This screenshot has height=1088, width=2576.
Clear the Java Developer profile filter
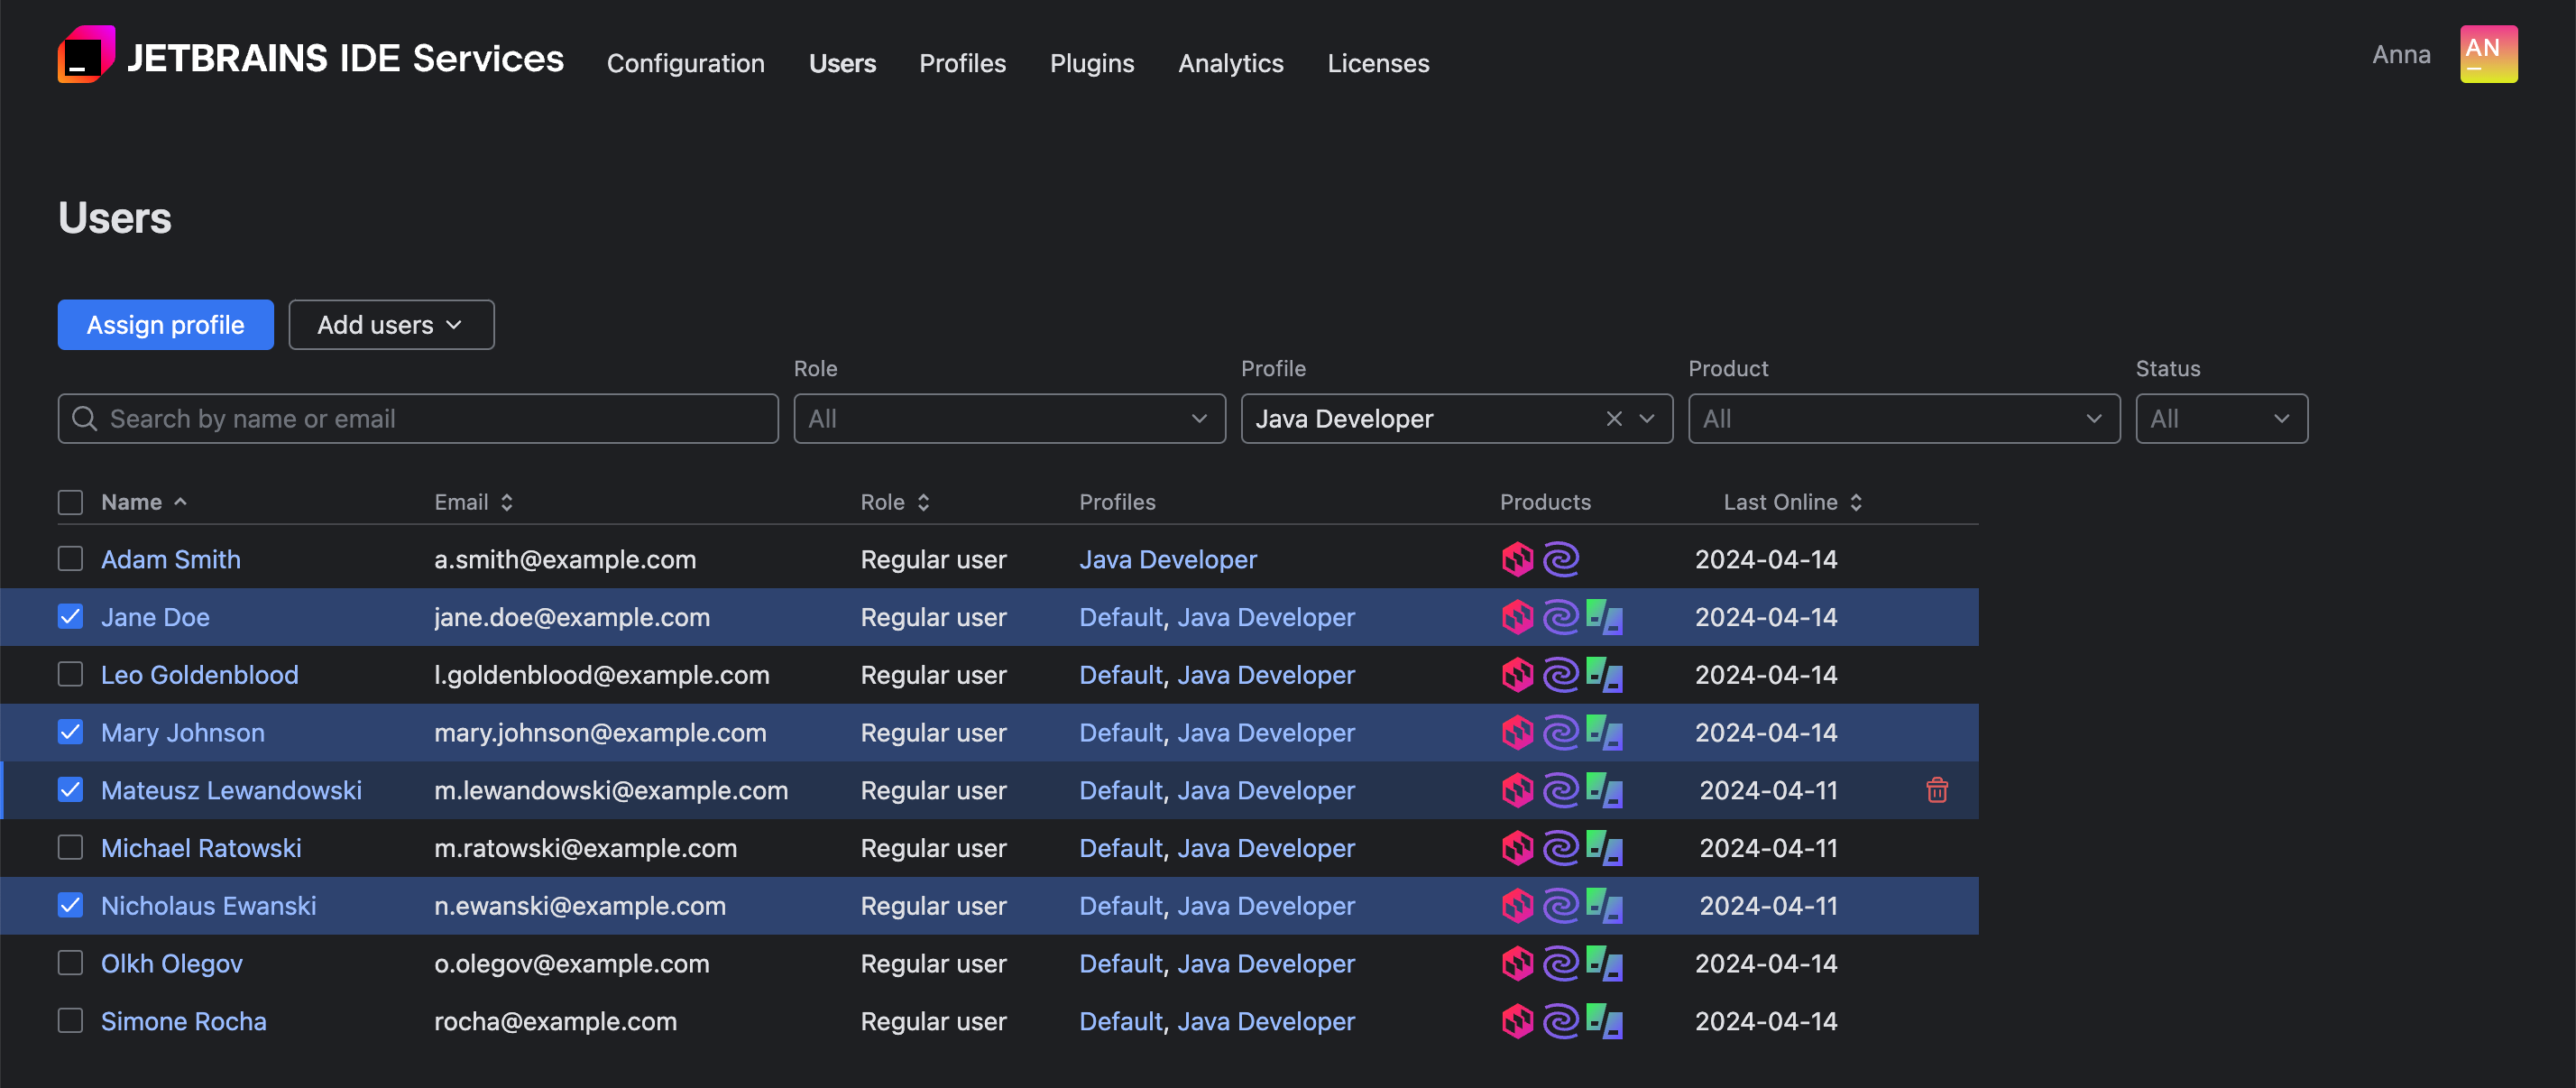1613,418
